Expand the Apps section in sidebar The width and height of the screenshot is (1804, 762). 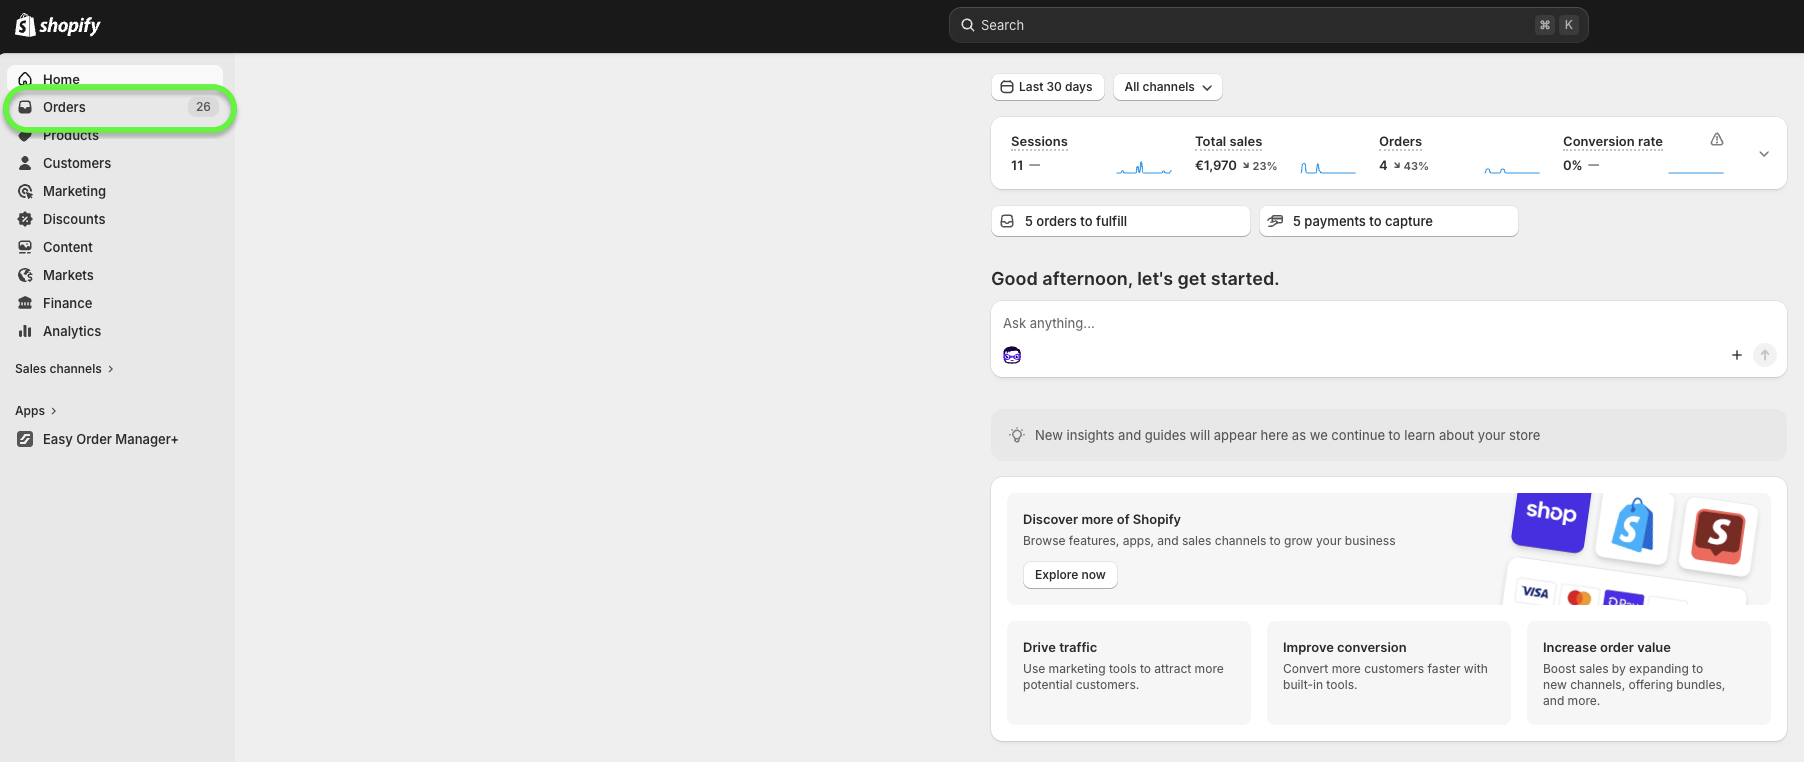coord(36,411)
